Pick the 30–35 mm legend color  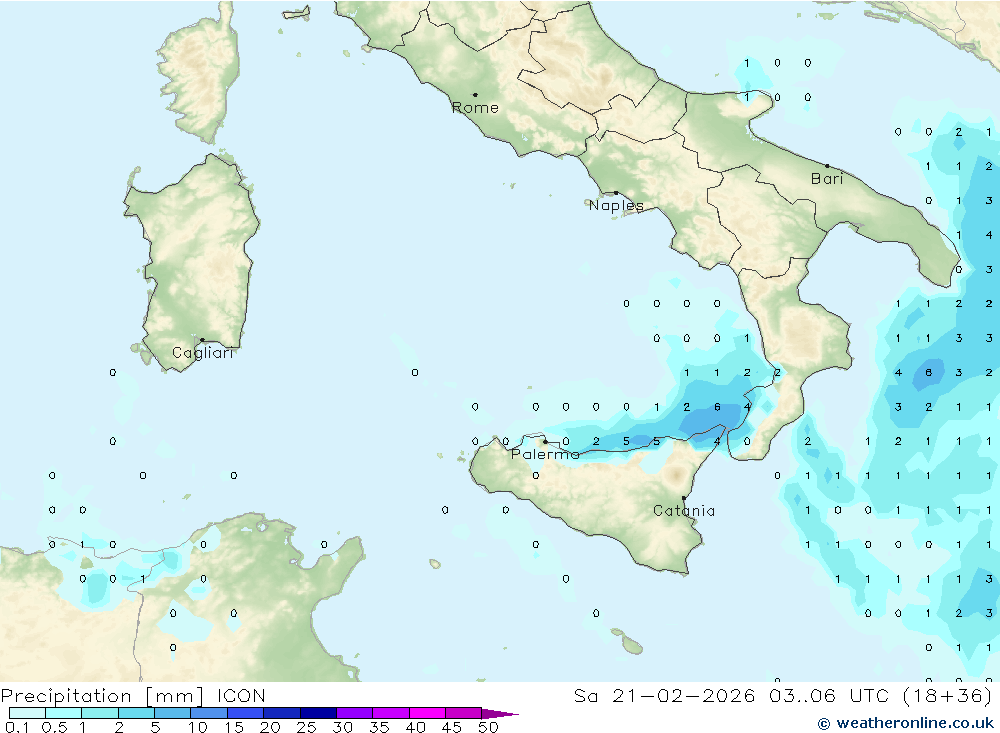(354, 713)
